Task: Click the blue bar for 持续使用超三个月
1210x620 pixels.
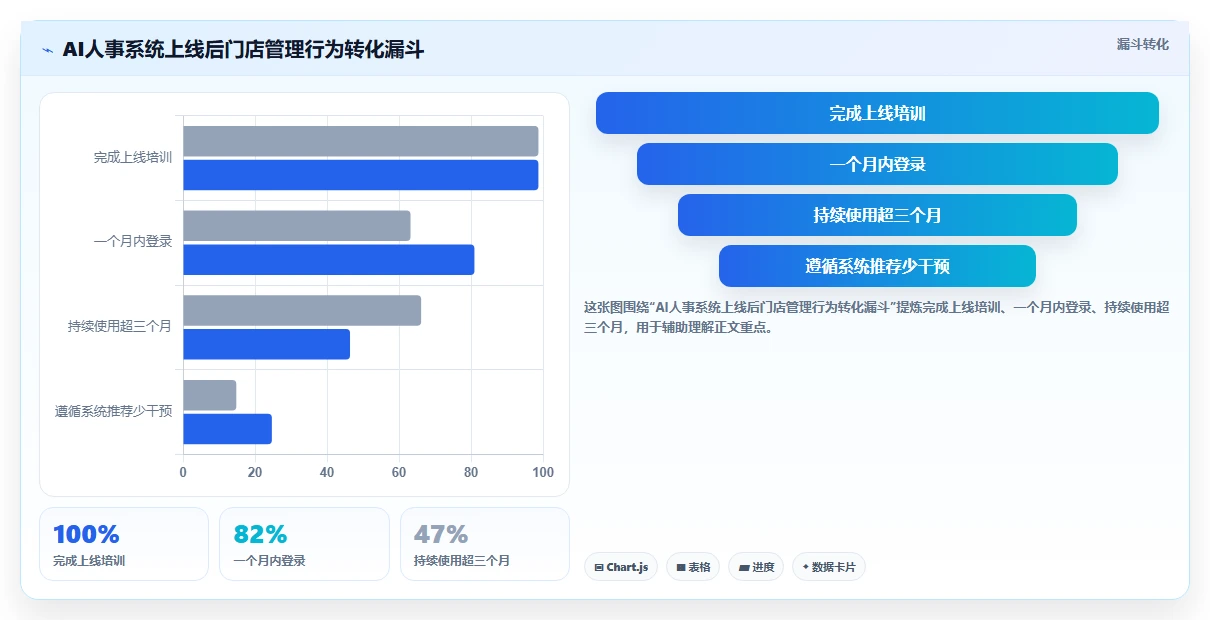Action: tap(267, 344)
